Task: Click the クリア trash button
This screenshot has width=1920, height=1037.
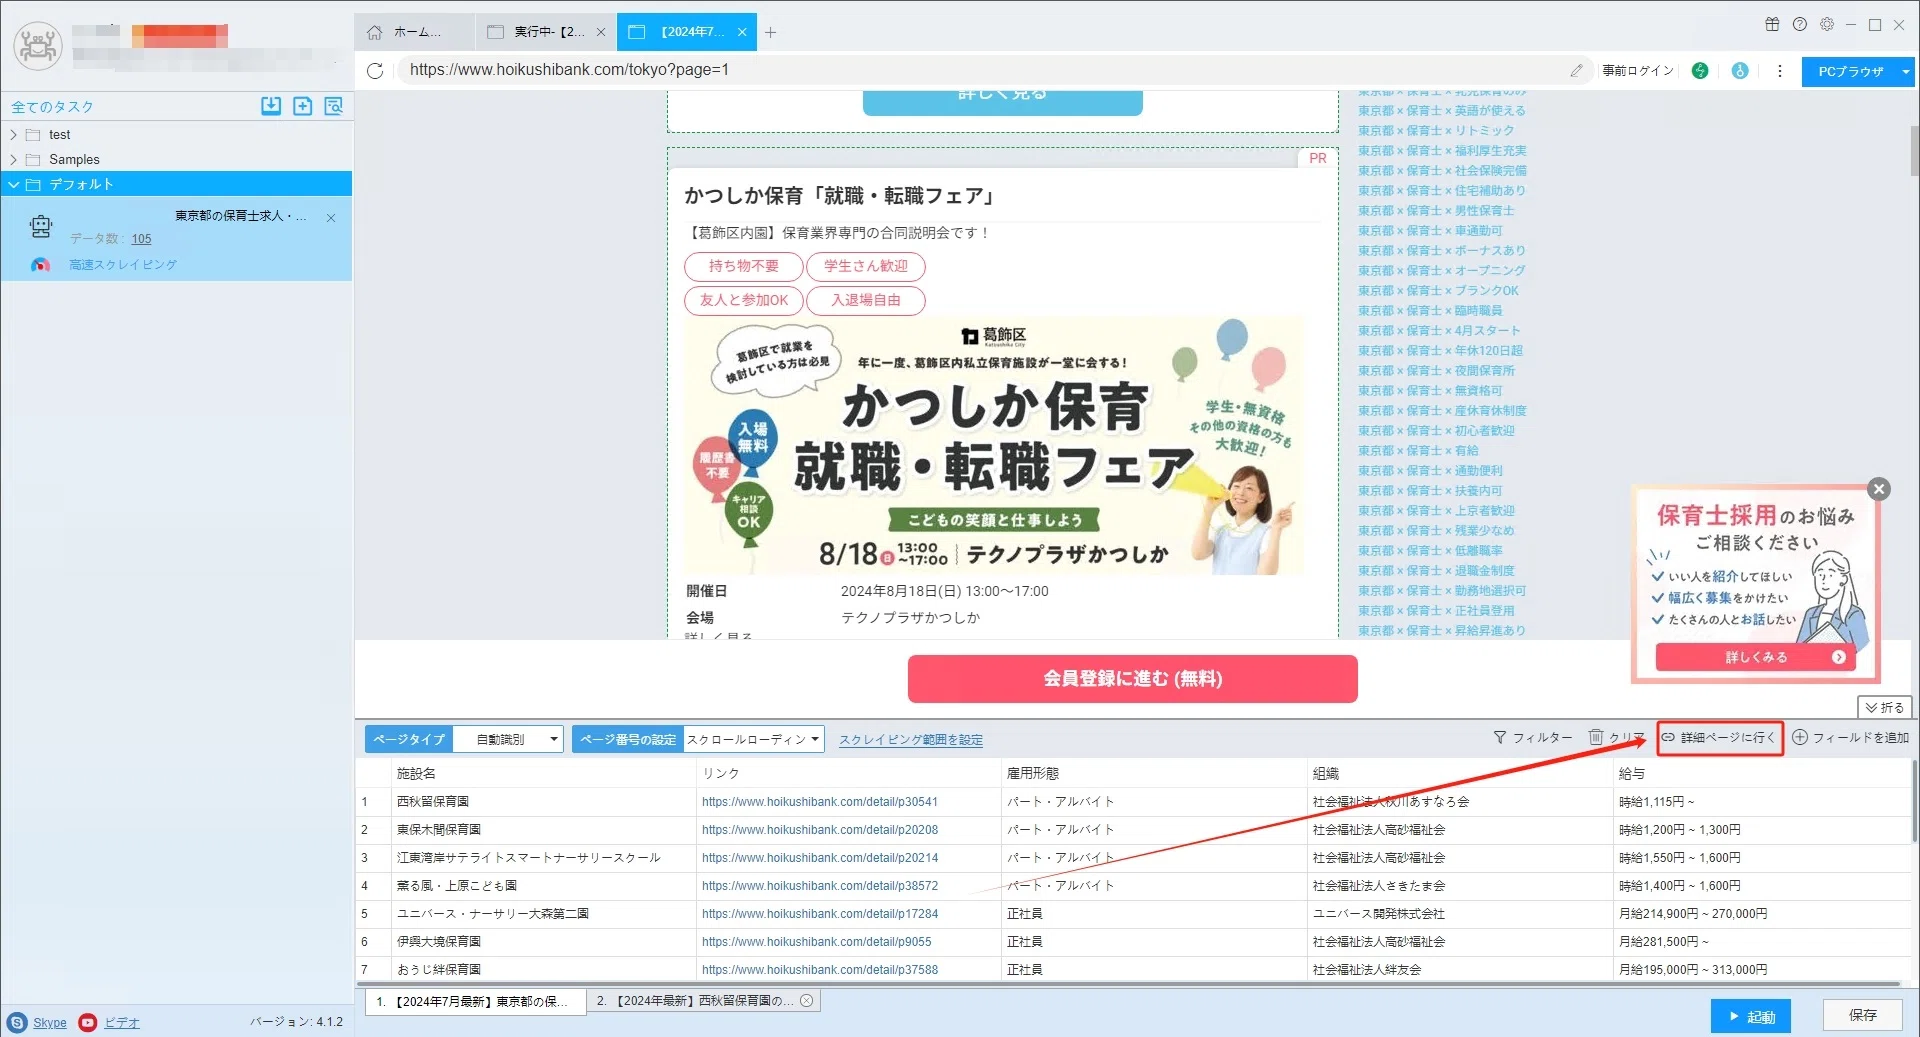Action: pos(1617,737)
